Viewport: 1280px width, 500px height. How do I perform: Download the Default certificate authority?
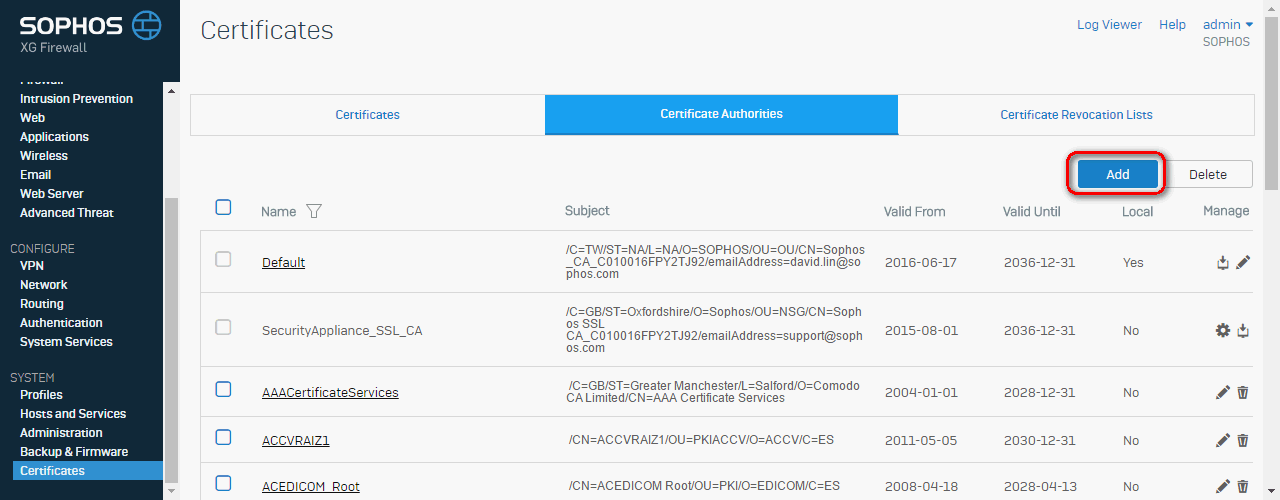1222,263
